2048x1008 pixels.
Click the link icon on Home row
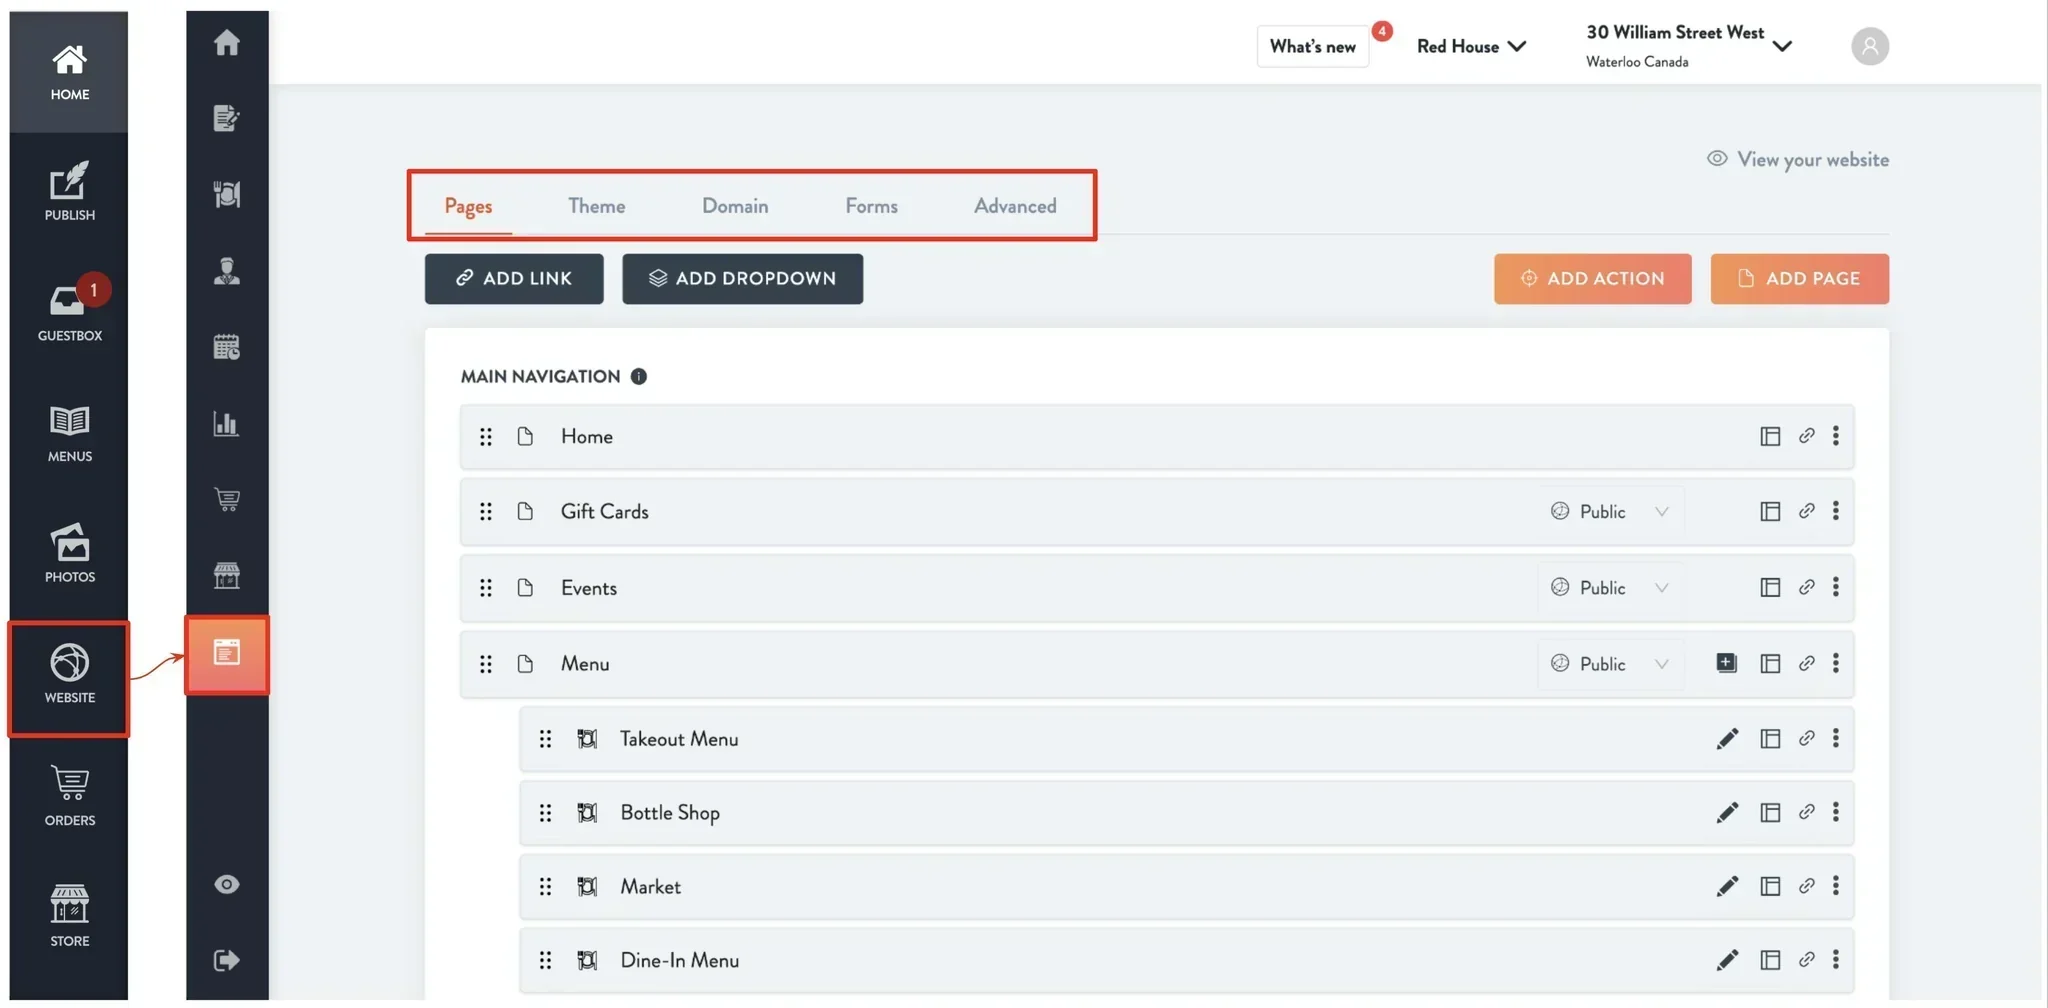point(1806,436)
